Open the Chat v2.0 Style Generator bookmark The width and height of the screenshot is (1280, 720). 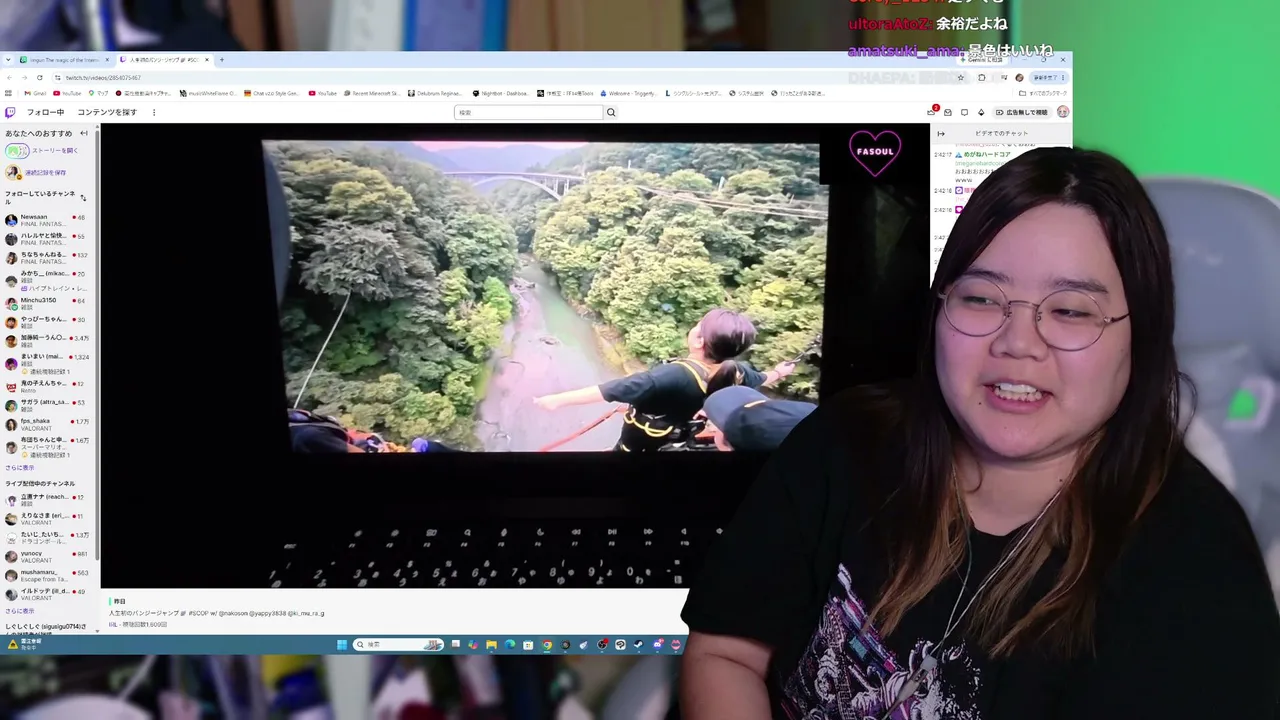[x=273, y=93]
